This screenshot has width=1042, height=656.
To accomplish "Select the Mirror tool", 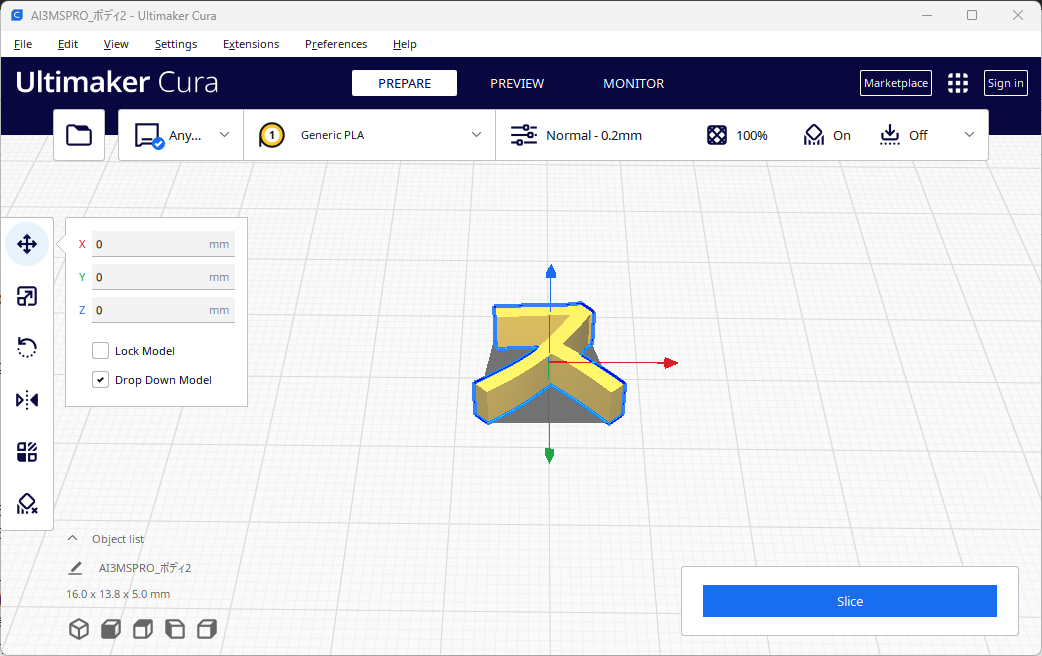I will pos(27,399).
